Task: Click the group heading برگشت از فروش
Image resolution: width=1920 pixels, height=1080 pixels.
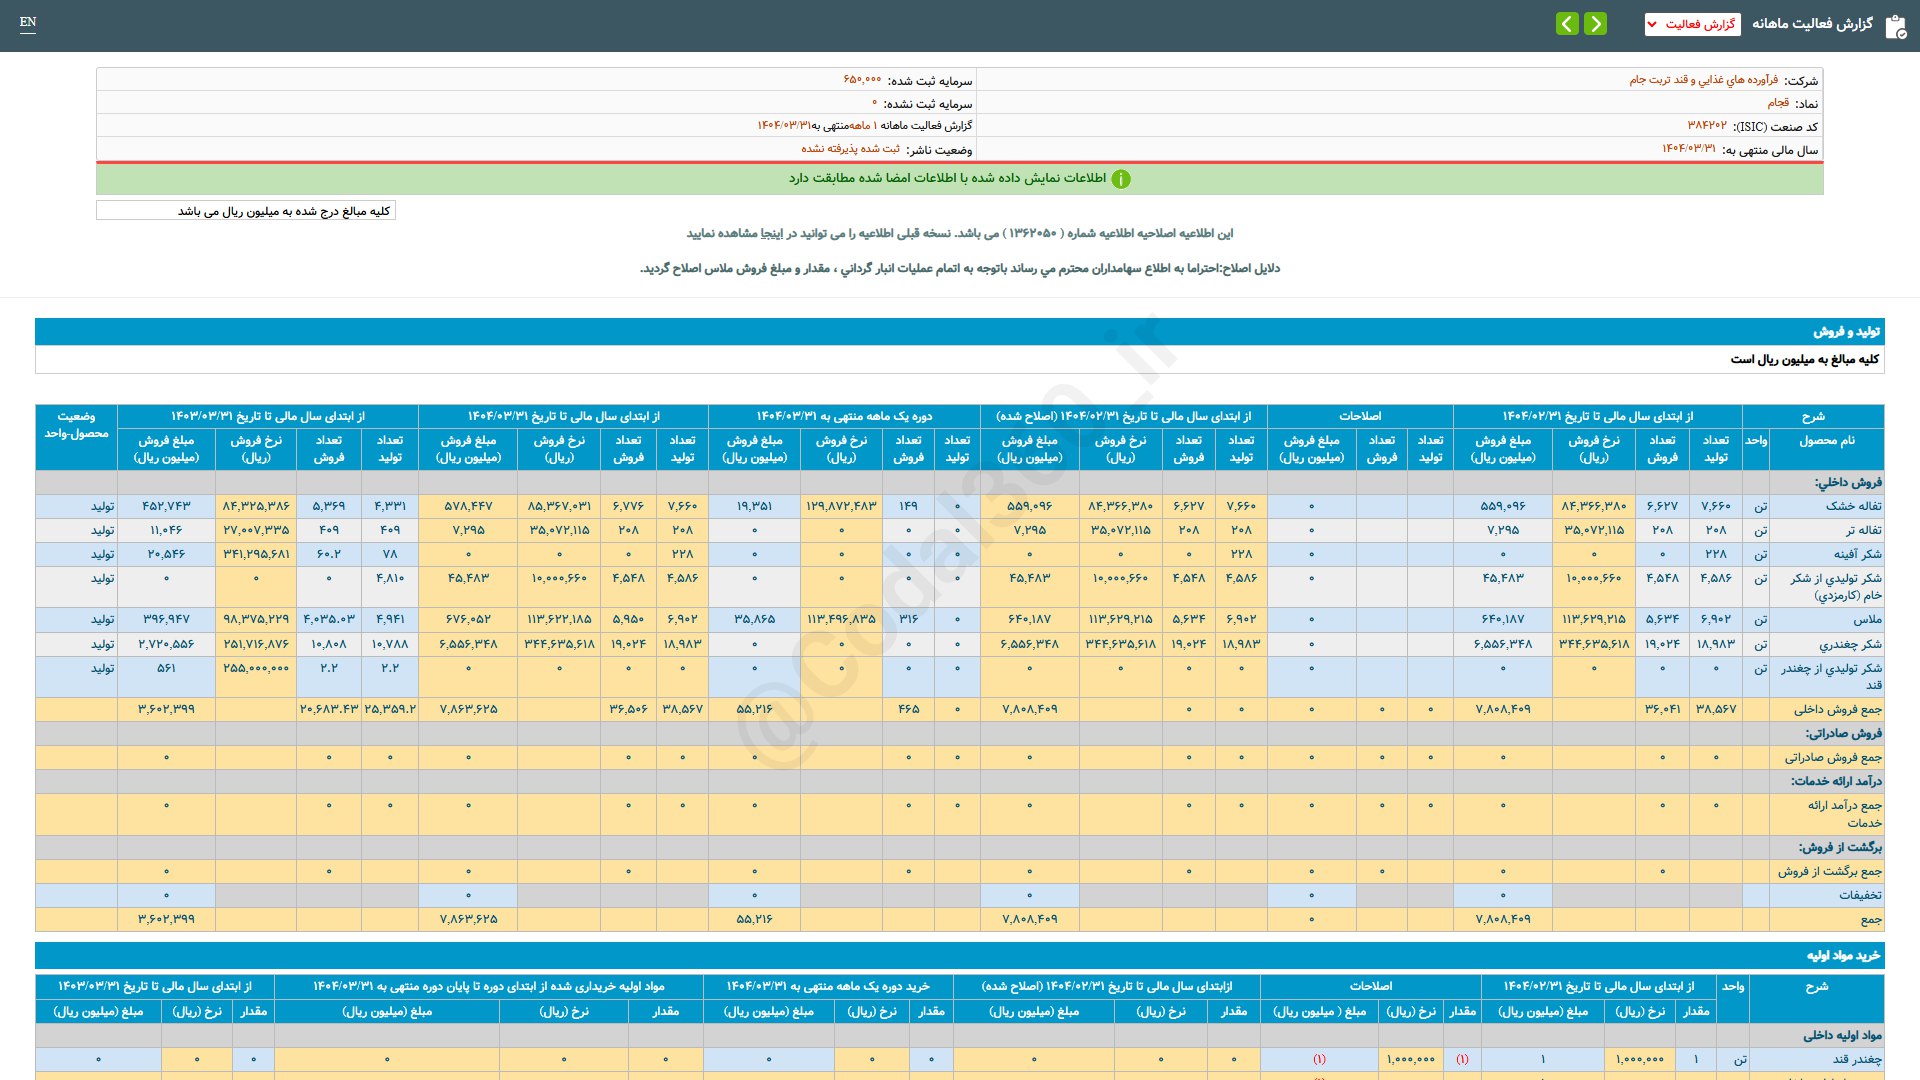Action: point(1840,847)
